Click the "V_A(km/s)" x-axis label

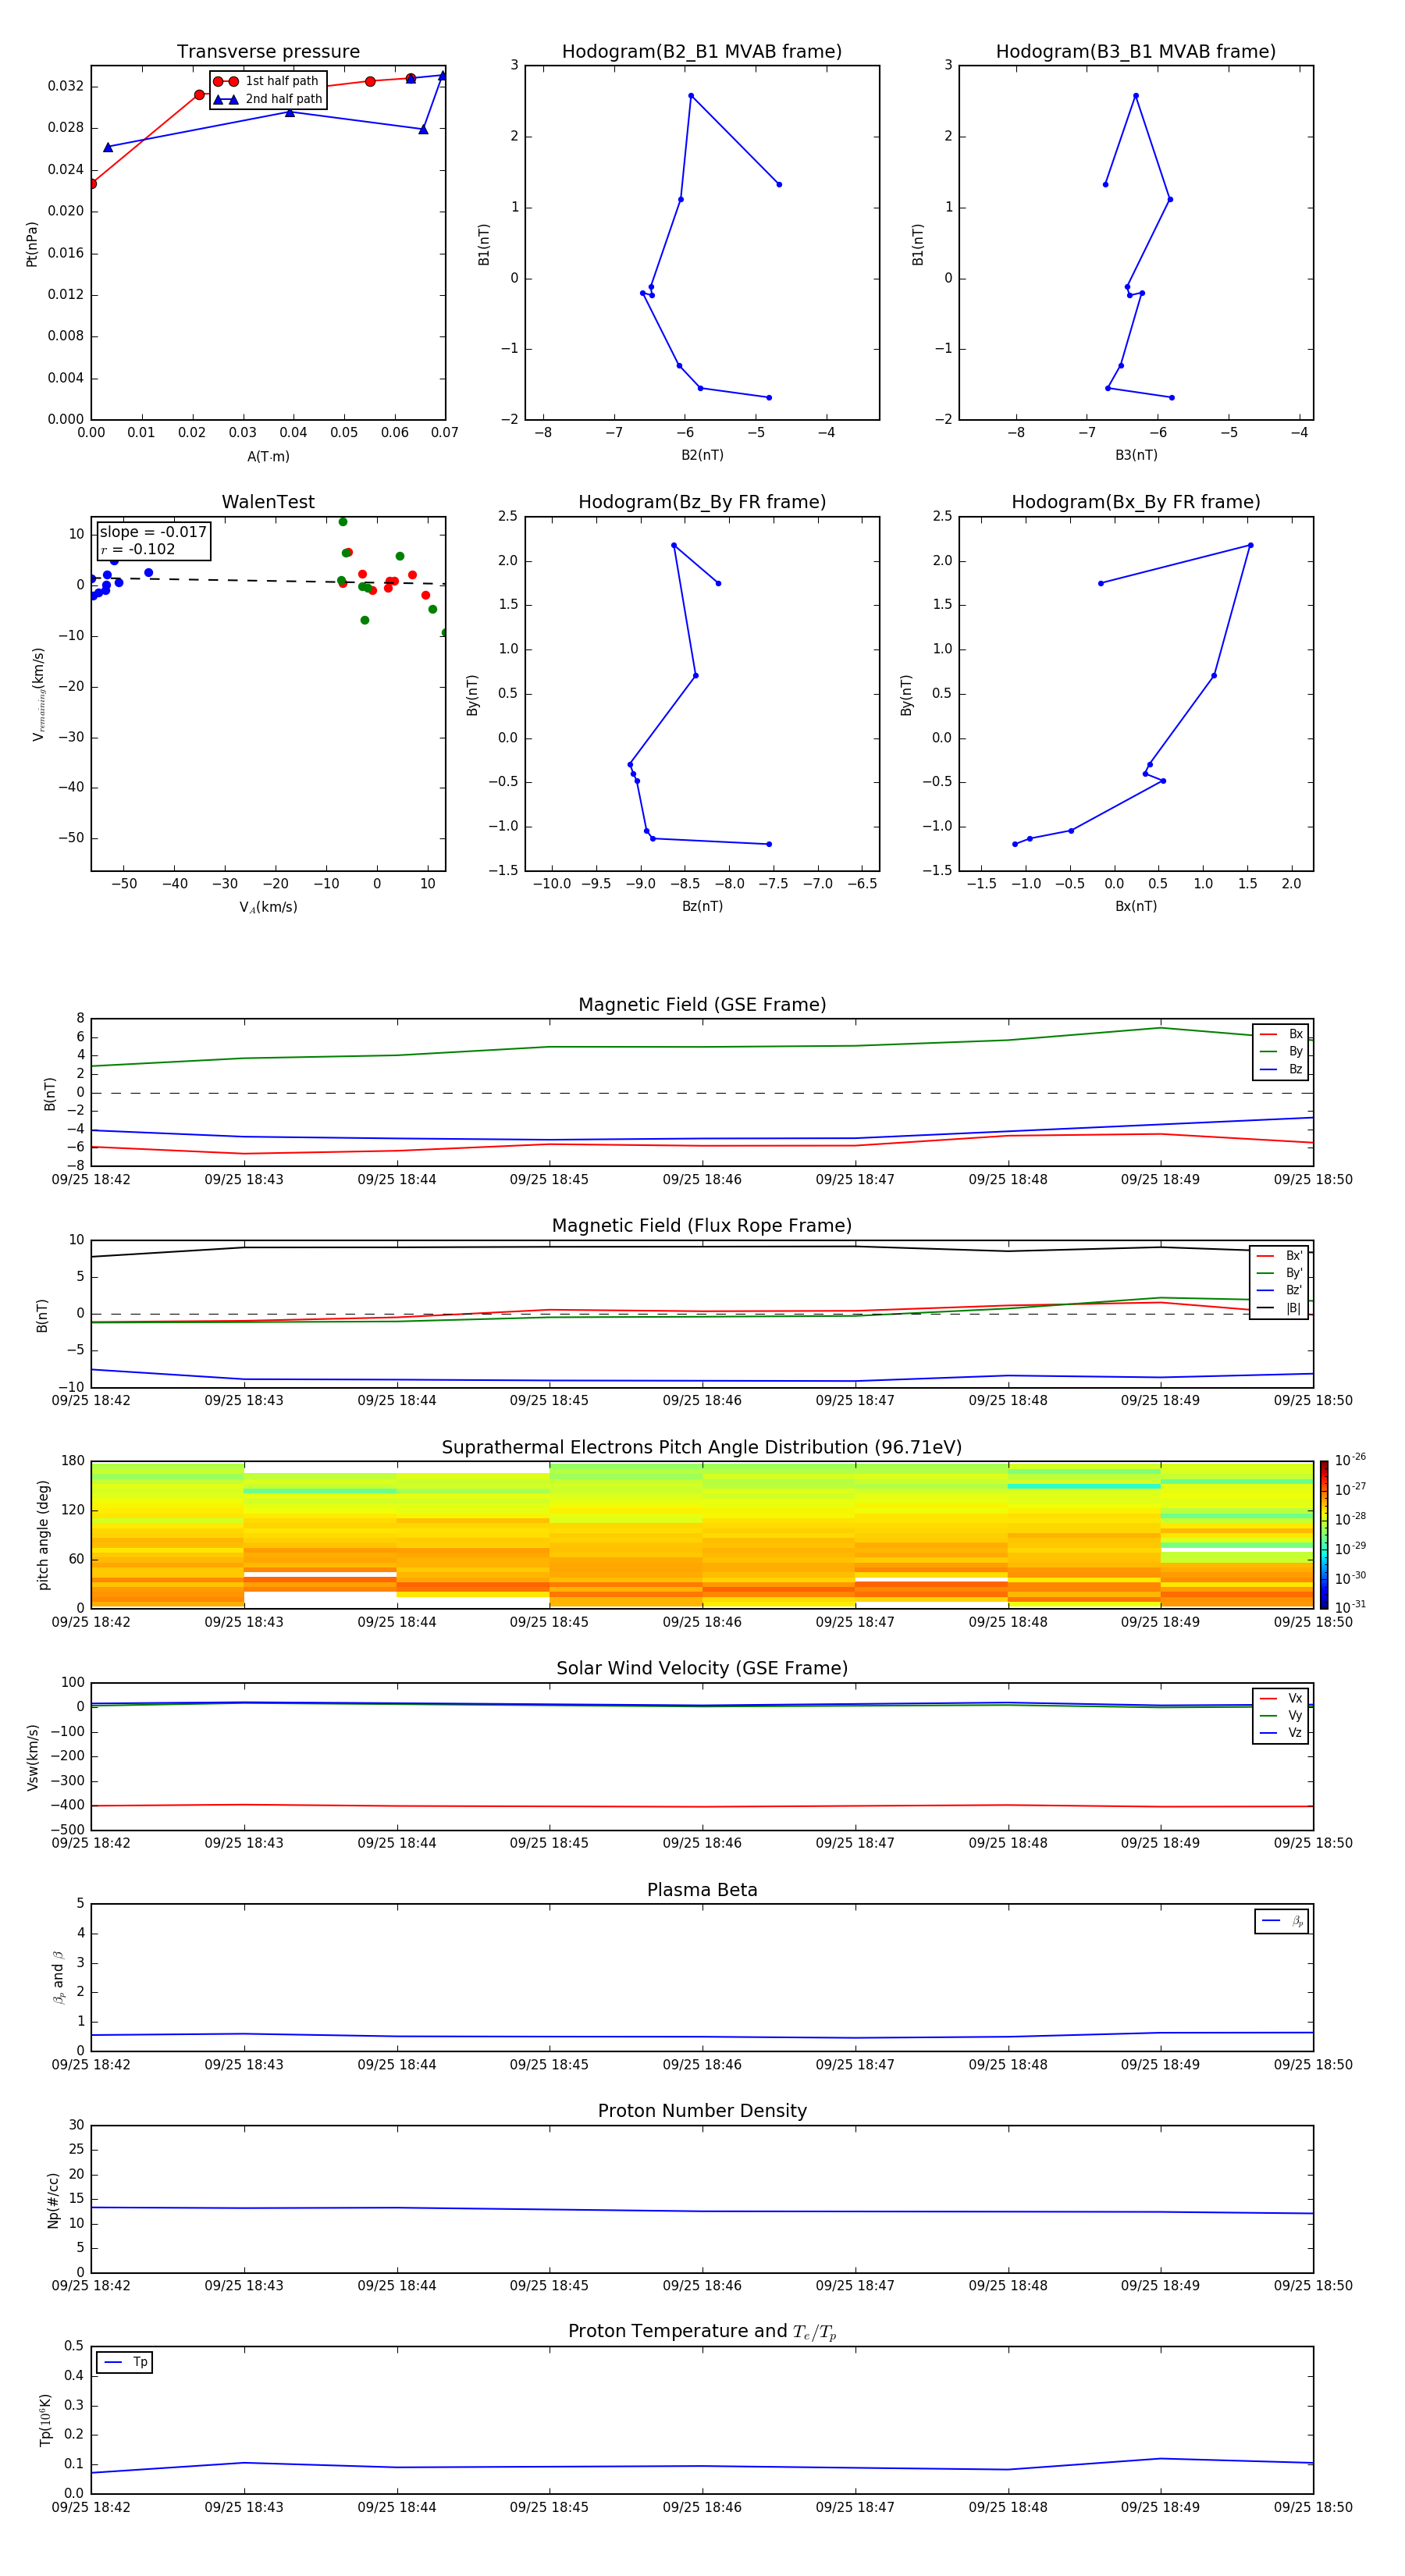[268, 907]
